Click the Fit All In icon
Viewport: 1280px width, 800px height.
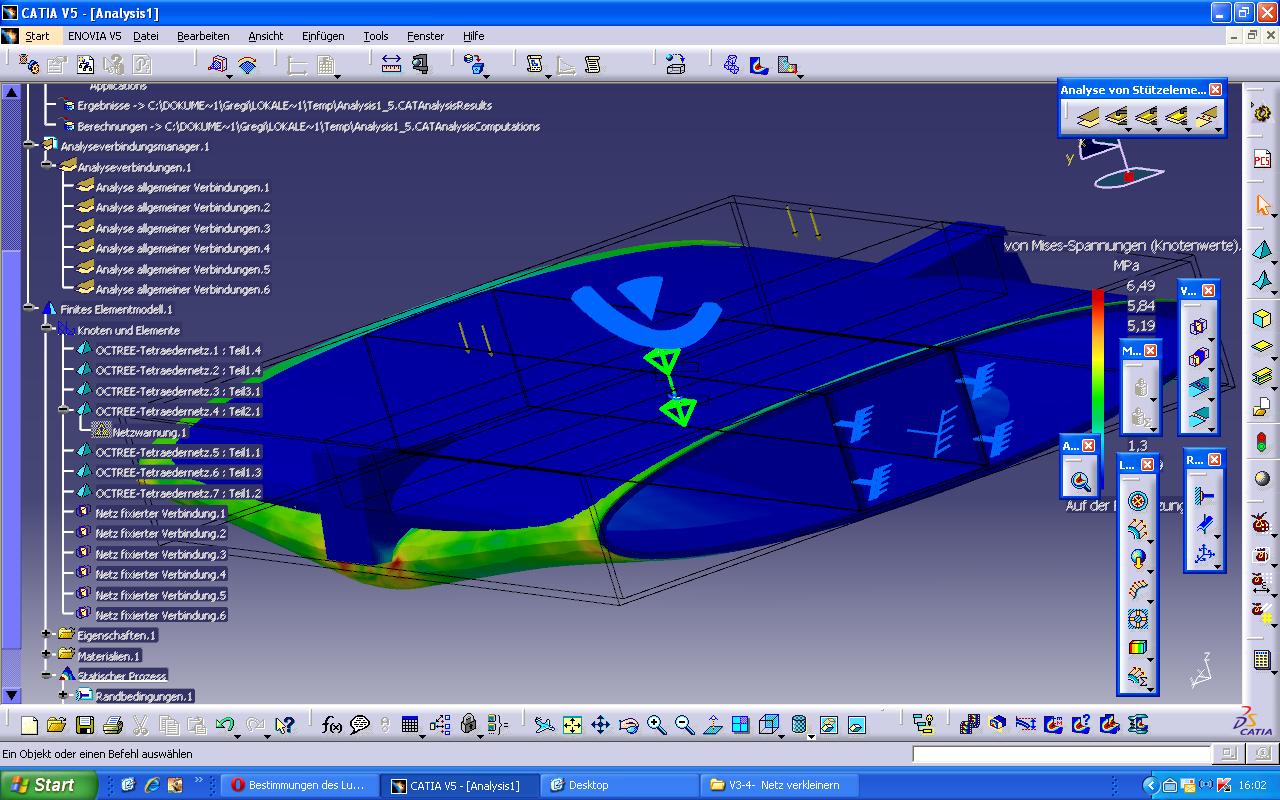pos(572,725)
